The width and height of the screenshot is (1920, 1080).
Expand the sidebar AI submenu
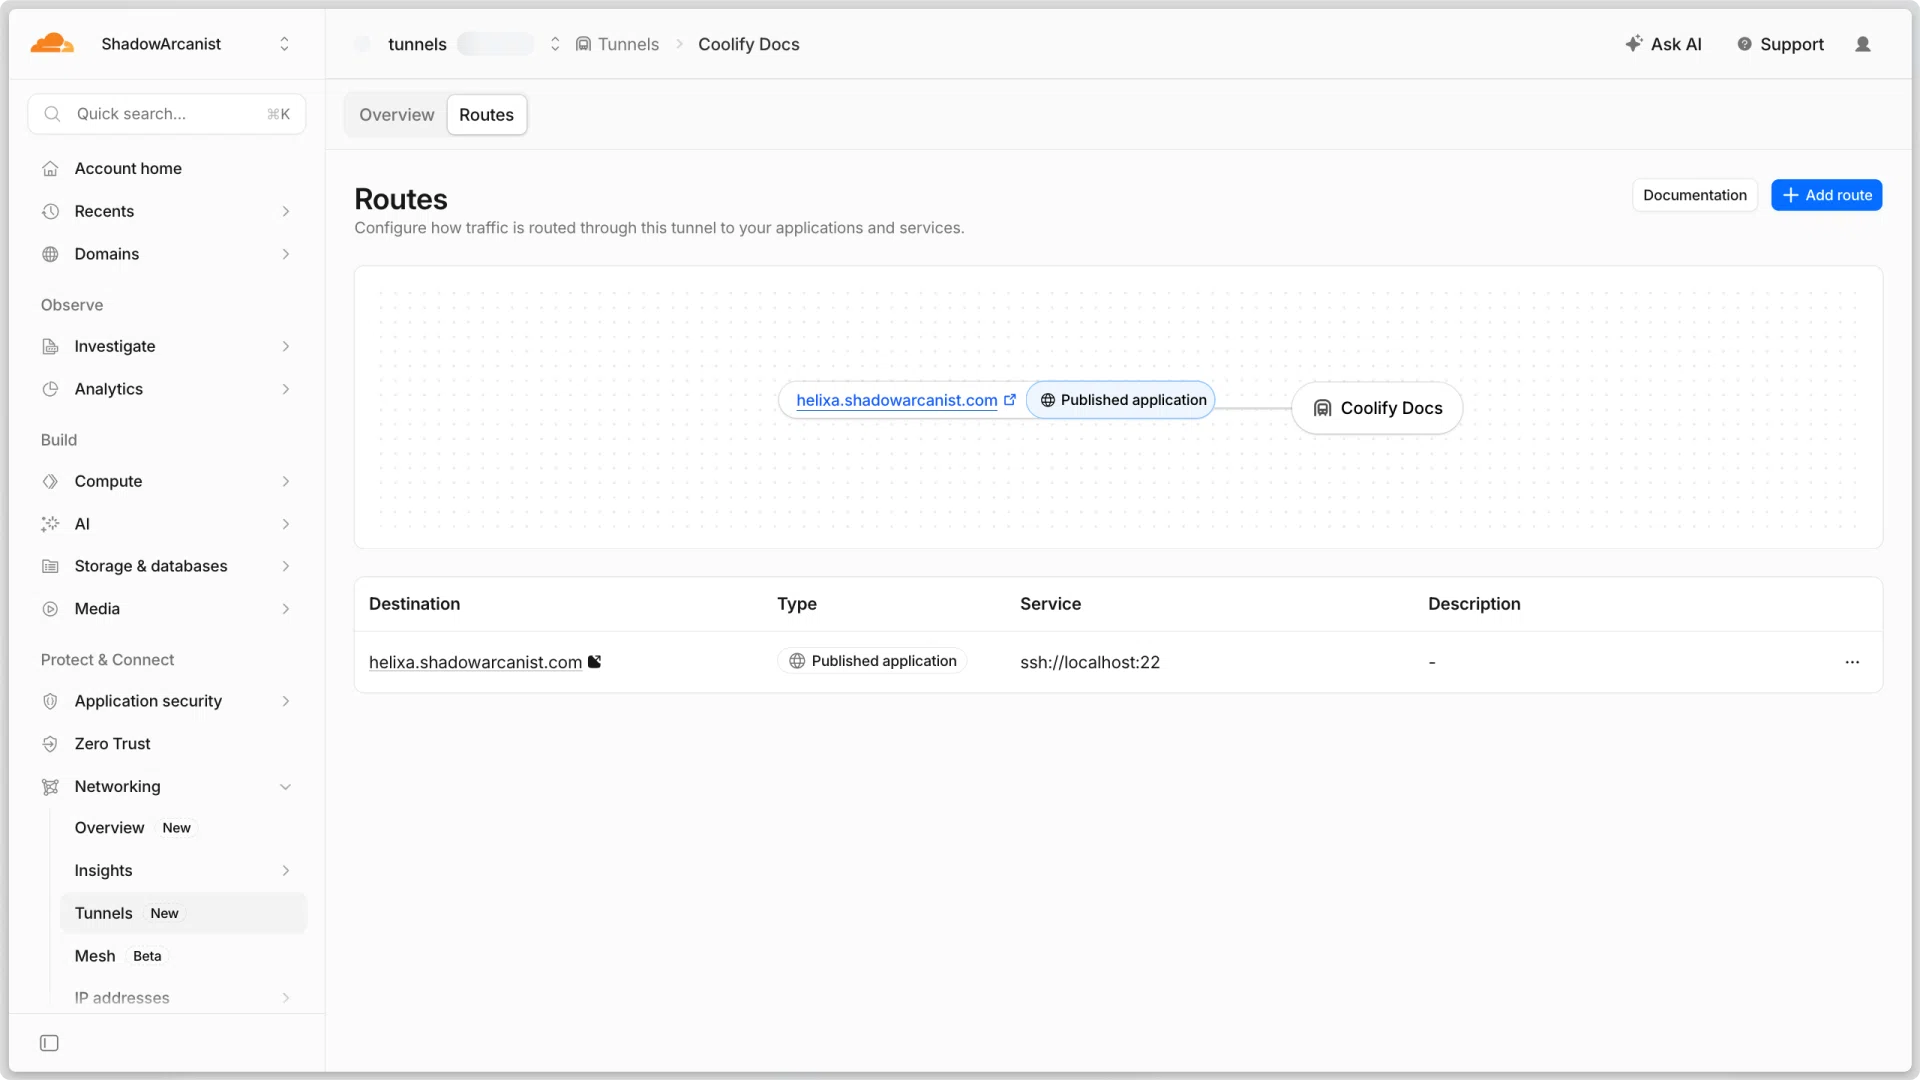286,524
